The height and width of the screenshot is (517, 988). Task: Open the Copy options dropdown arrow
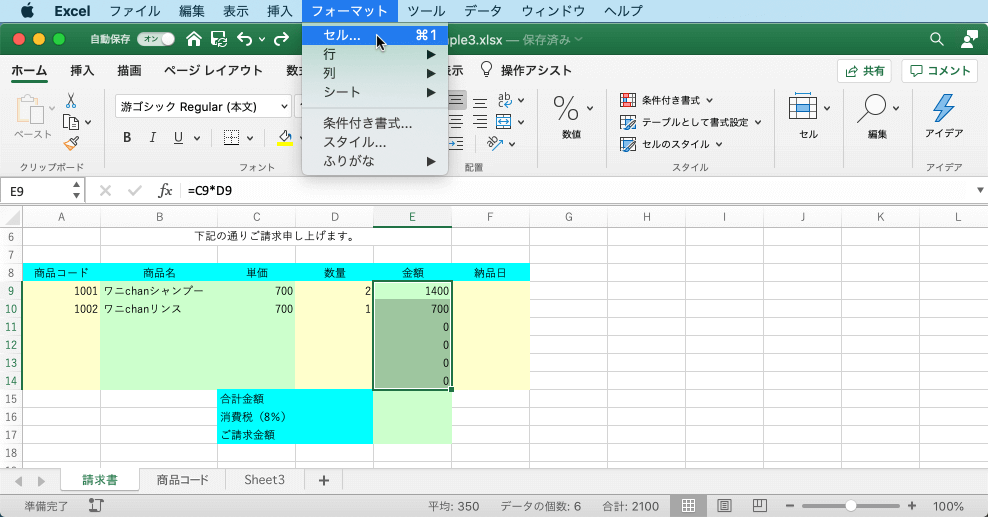[x=88, y=122]
